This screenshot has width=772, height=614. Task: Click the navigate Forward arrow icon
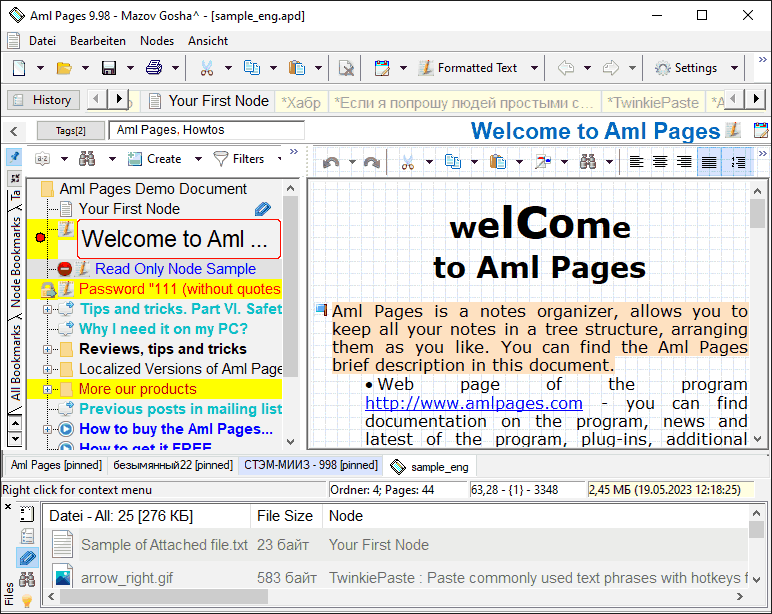(x=611, y=68)
